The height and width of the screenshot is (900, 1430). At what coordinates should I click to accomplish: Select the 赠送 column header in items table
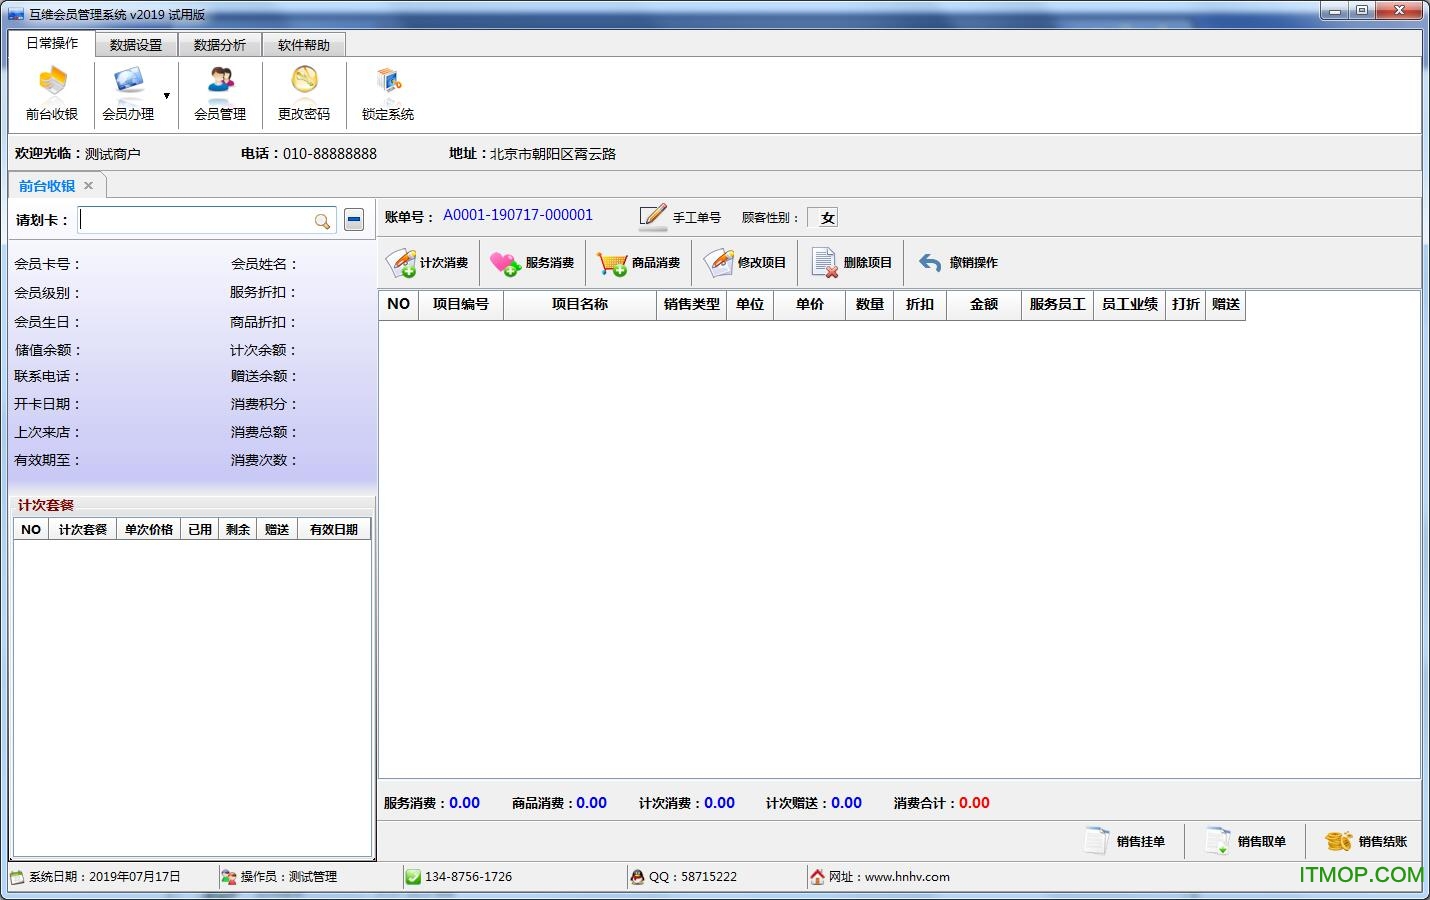pos(1226,304)
